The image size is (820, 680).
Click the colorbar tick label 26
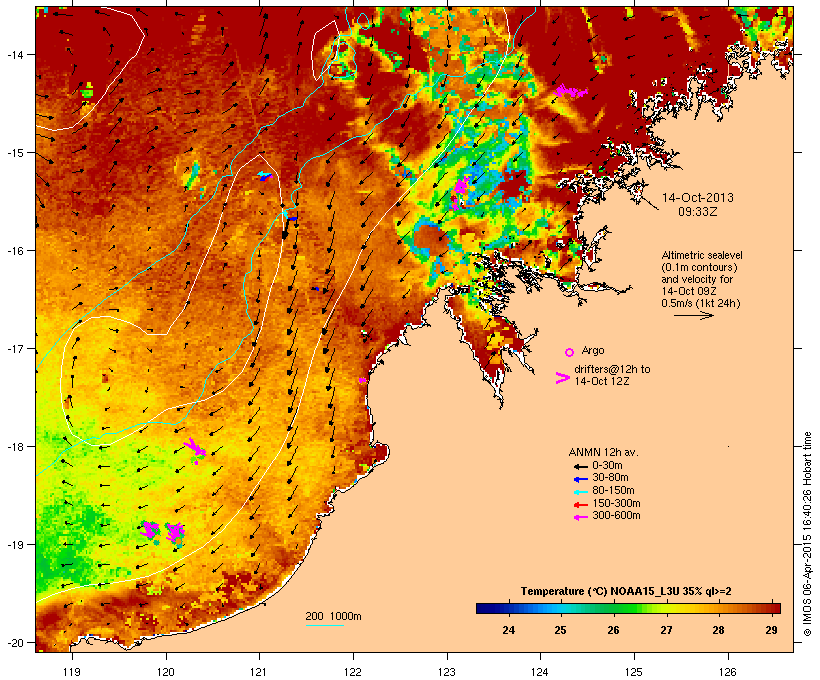613,630
